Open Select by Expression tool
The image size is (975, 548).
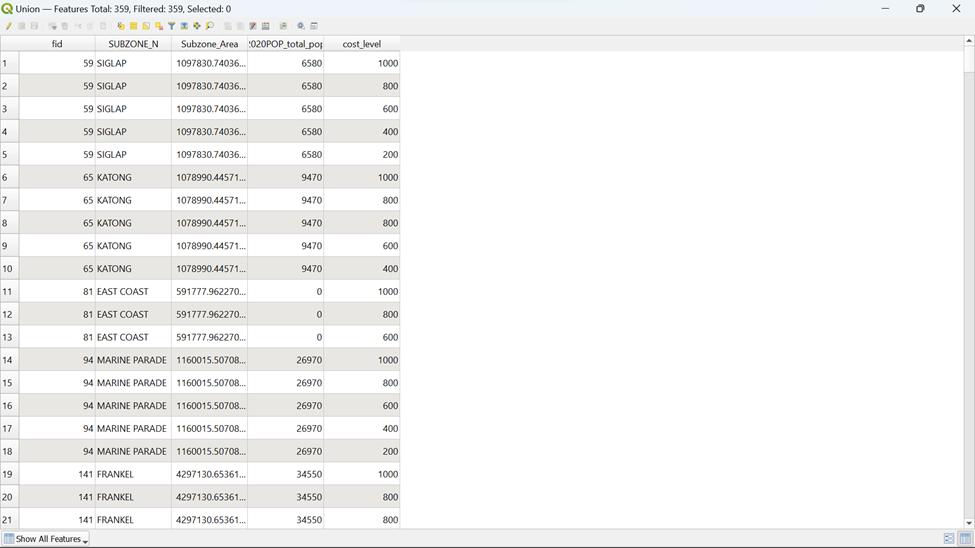click(x=121, y=26)
